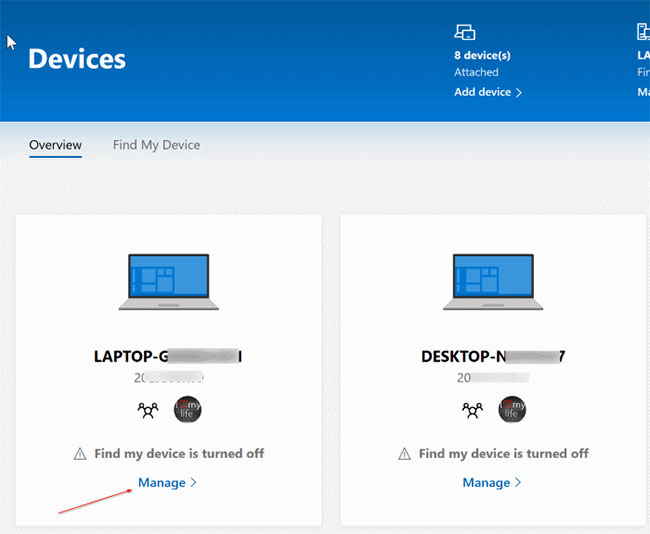Viewport: 650px width, 534px height.
Task: Click the warning triangle icon on DESKTOP card
Action: [405, 454]
